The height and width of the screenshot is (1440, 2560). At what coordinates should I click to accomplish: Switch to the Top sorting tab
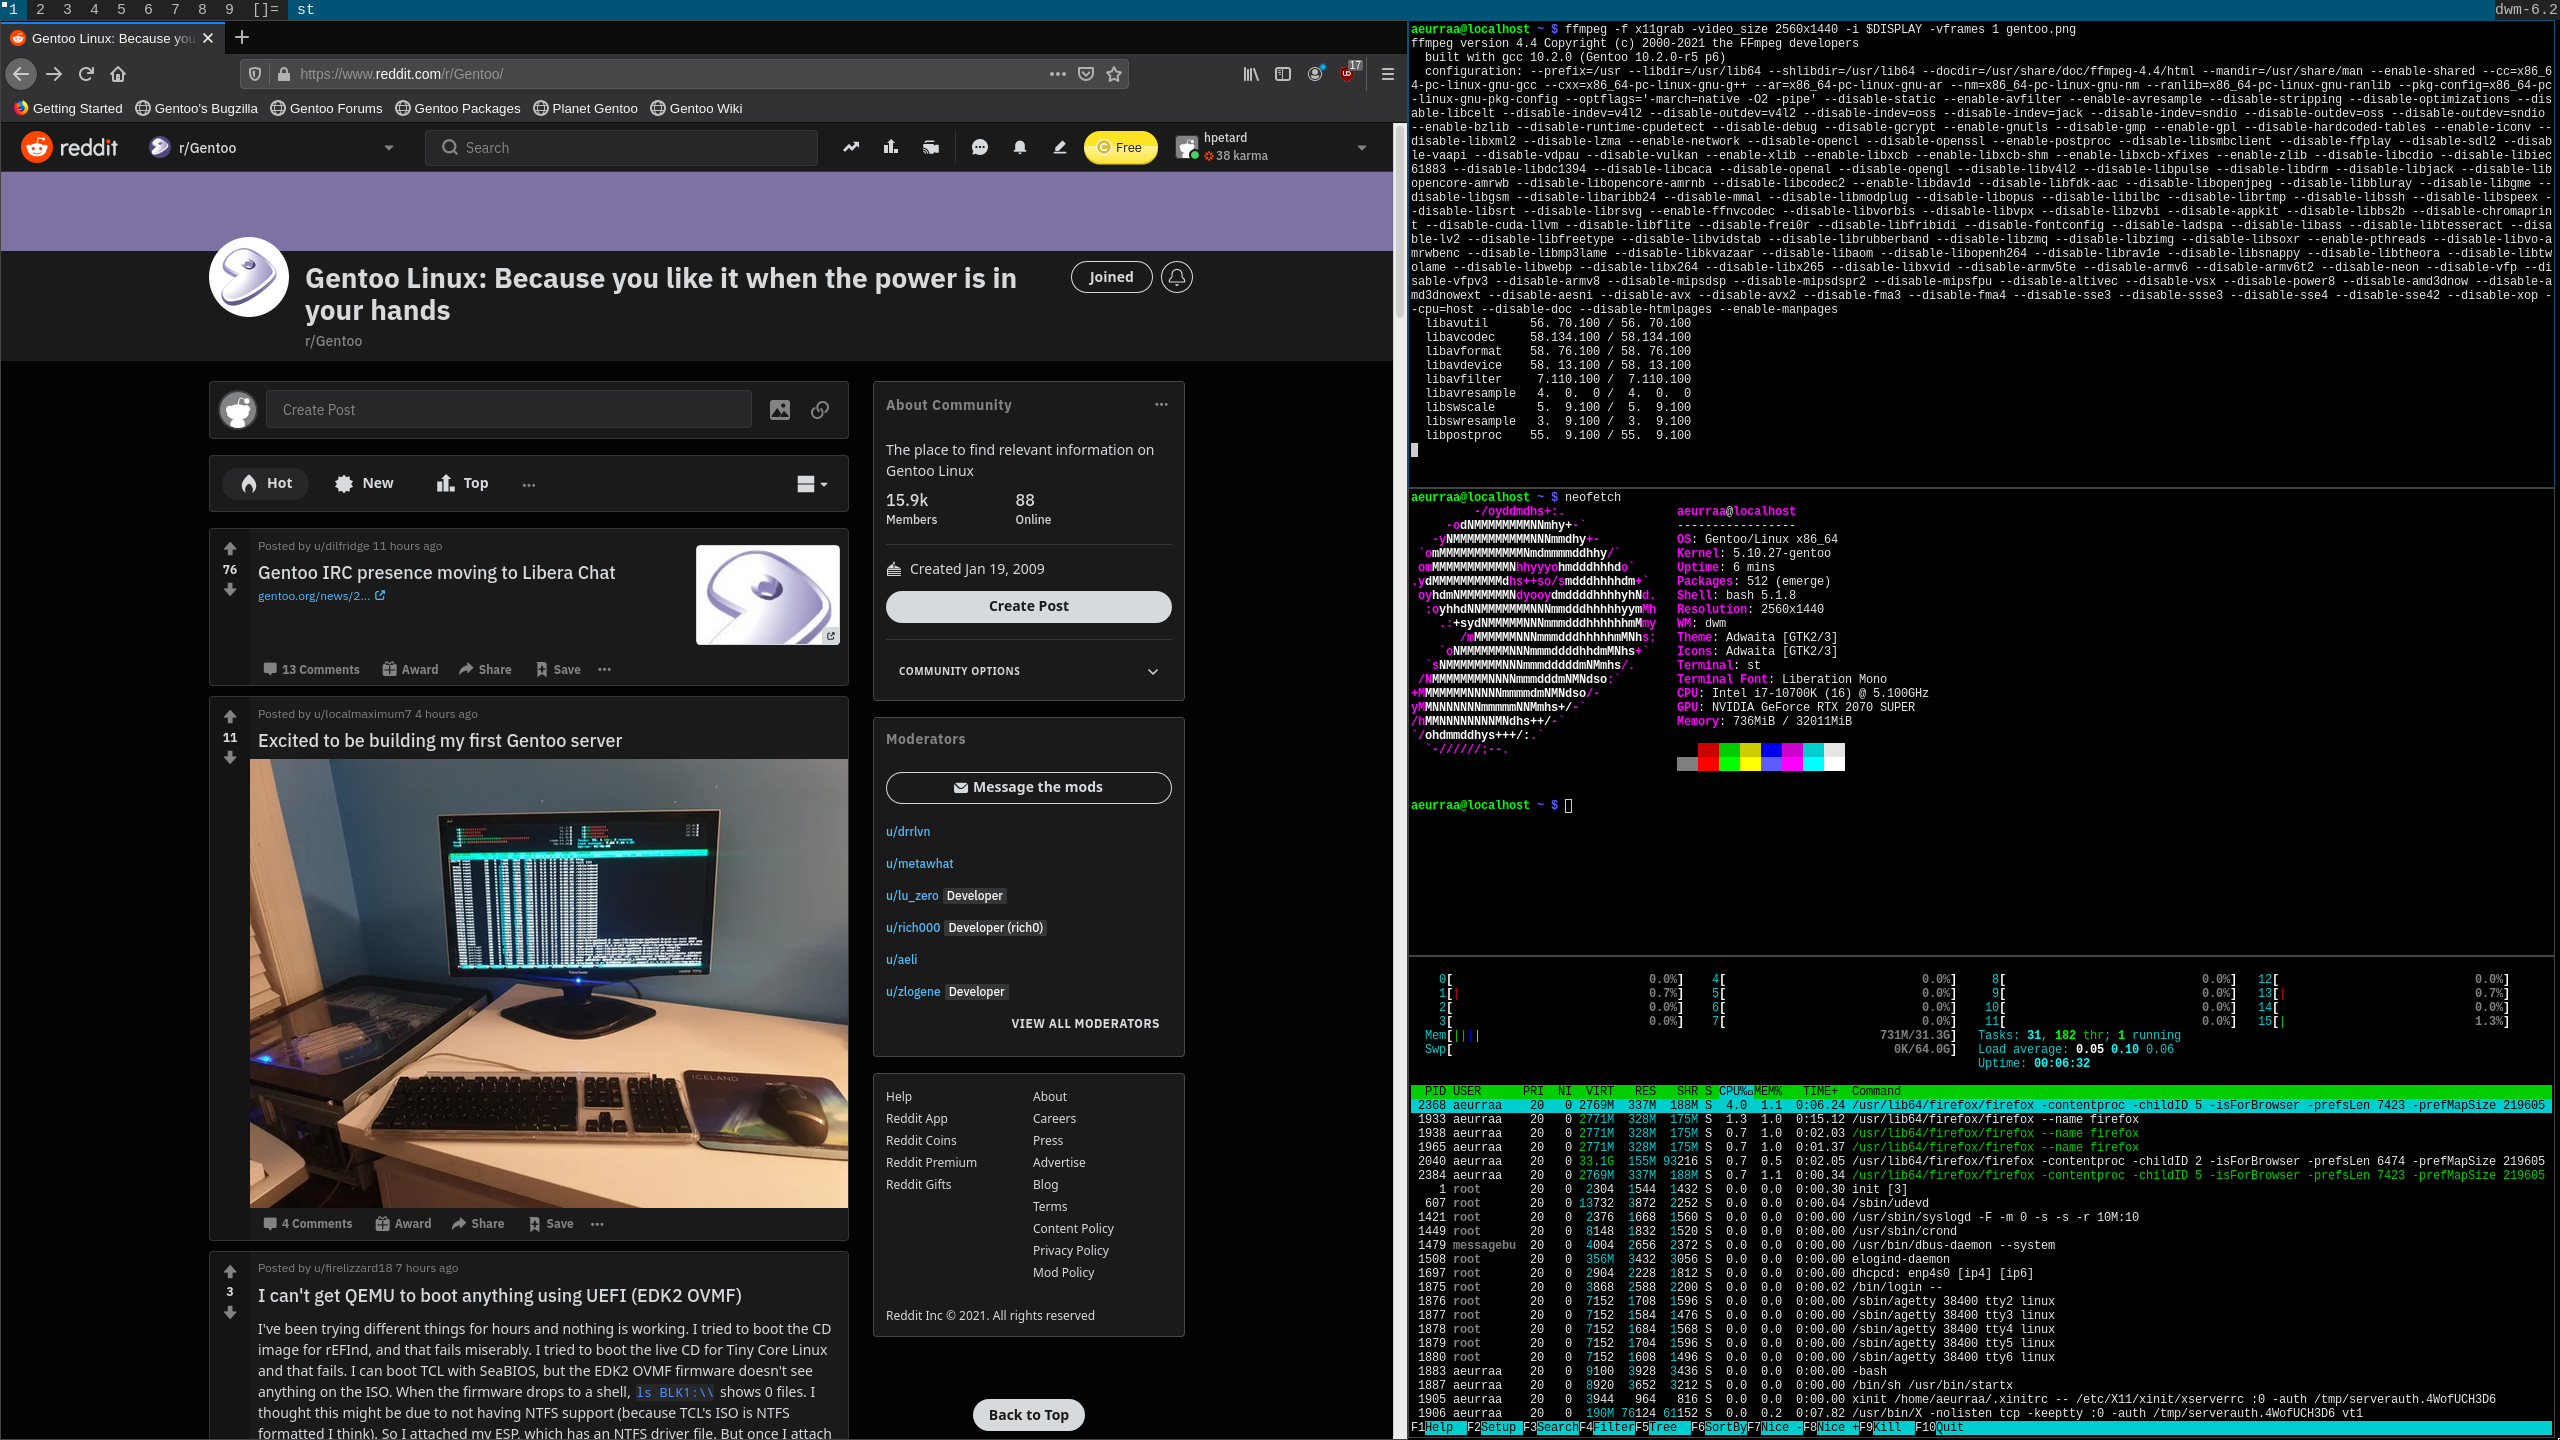coord(461,483)
